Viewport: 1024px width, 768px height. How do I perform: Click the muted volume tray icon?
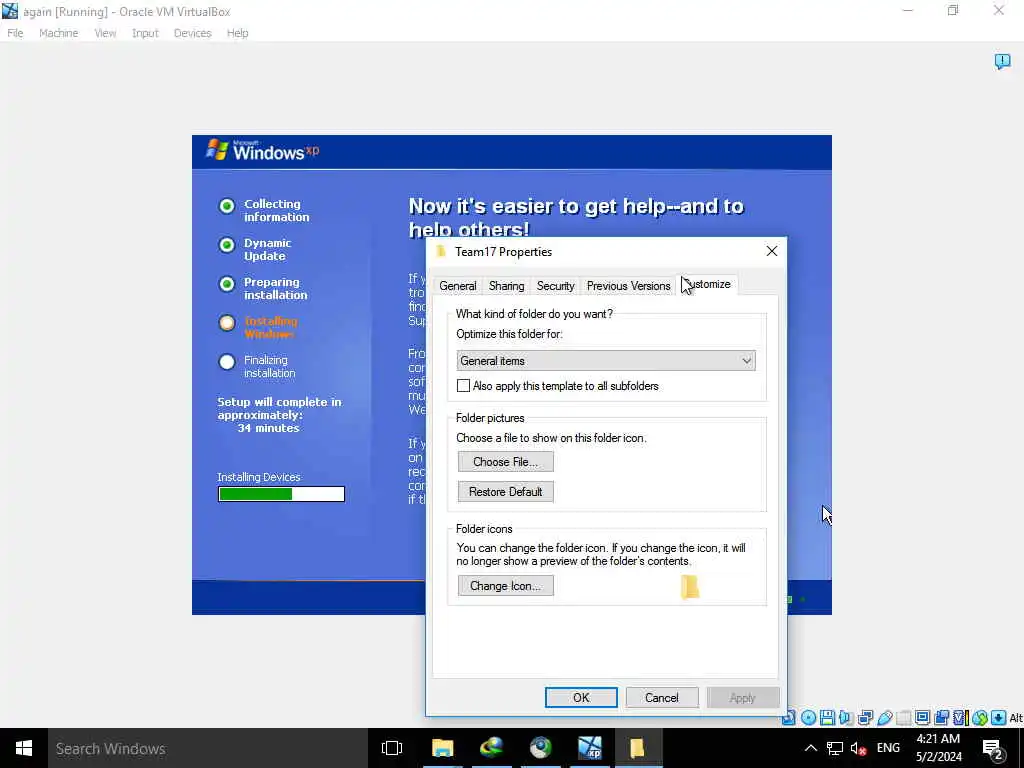[859, 748]
